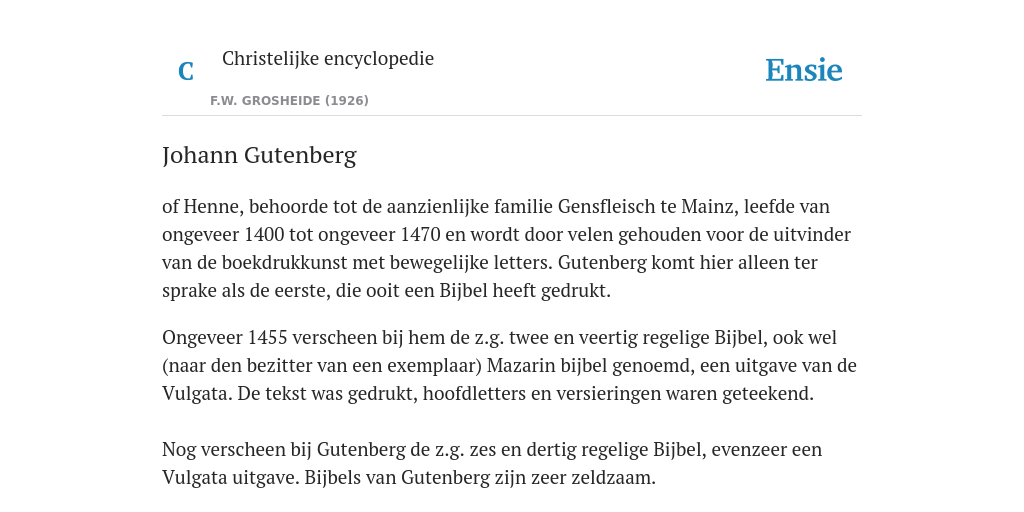Open the Ensie logo homepage link

click(804, 71)
